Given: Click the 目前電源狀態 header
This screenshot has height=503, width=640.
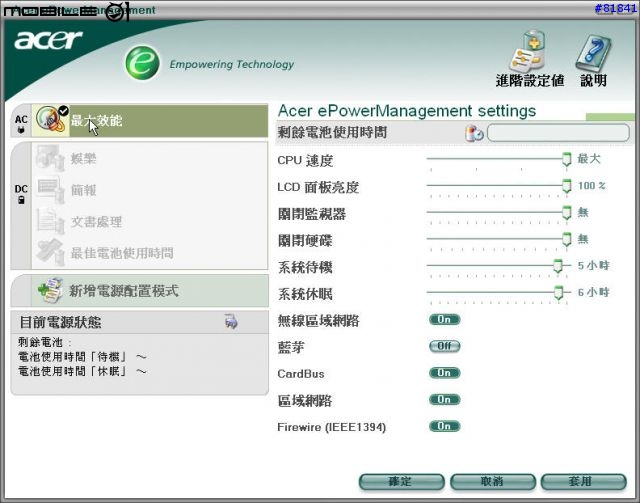Looking at the screenshot, I should [x=139, y=322].
